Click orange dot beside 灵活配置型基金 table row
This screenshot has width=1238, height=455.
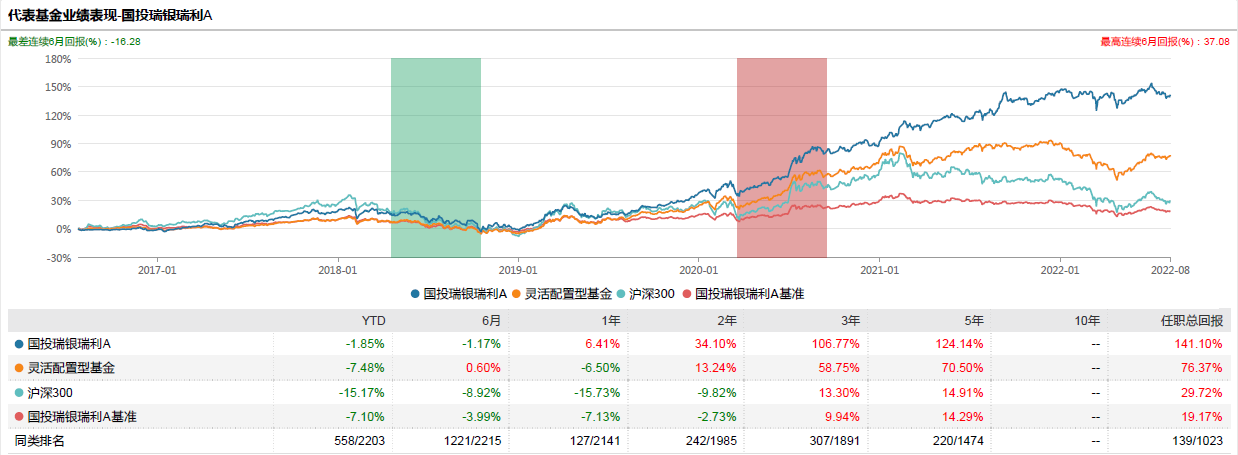(x=19, y=368)
